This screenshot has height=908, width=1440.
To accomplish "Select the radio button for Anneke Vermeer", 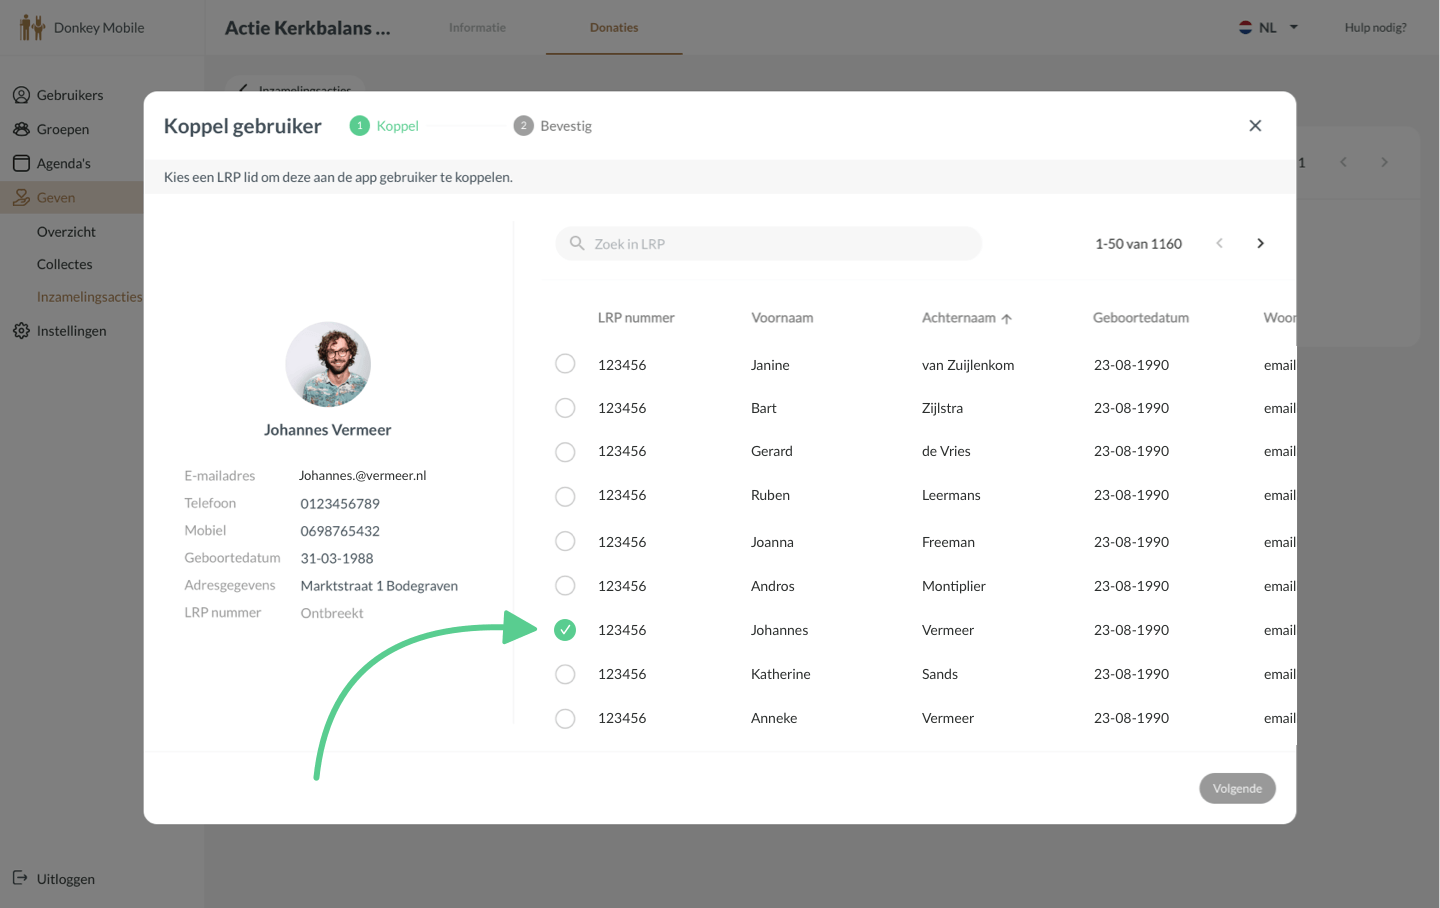I will point(565,718).
